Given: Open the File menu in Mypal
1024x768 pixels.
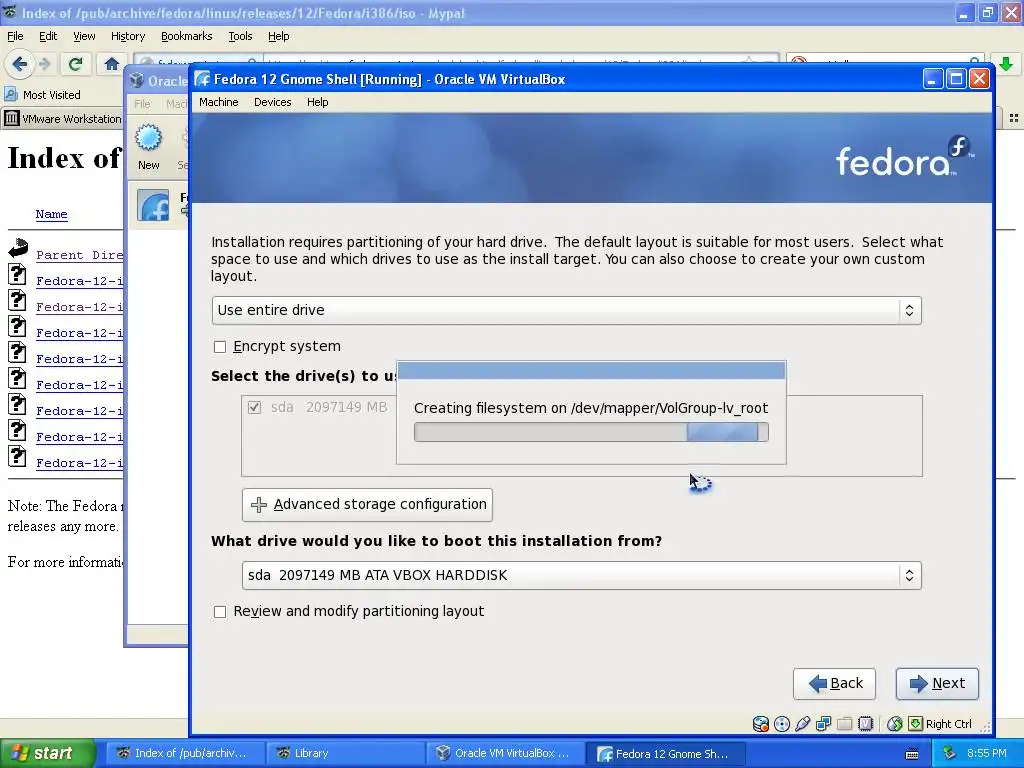Looking at the screenshot, I should point(15,36).
